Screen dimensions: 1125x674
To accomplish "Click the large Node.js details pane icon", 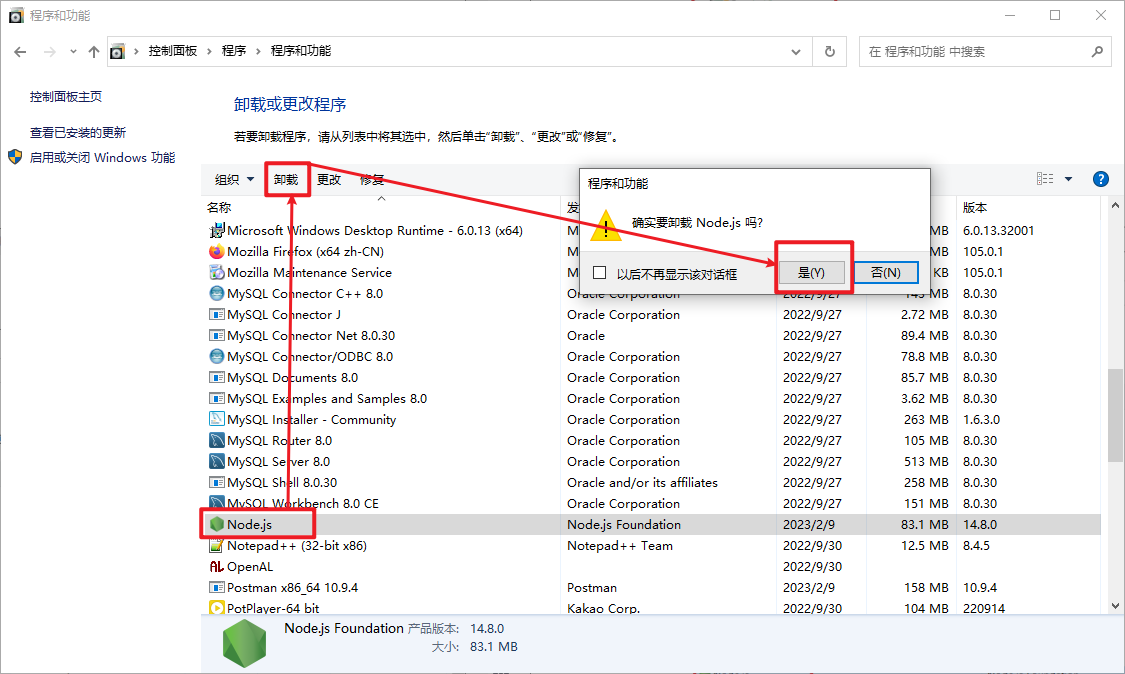I will (245, 644).
